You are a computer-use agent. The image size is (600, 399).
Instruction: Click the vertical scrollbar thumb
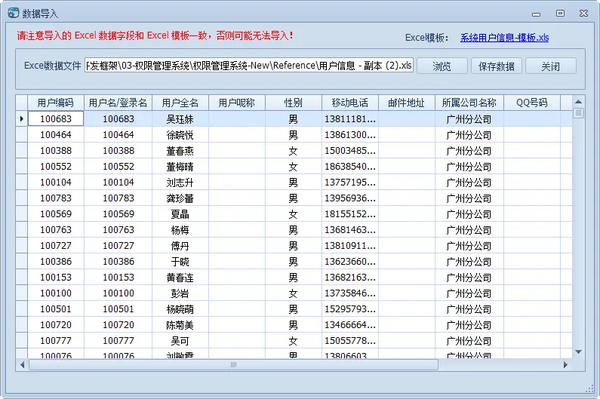[x=578, y=113]
